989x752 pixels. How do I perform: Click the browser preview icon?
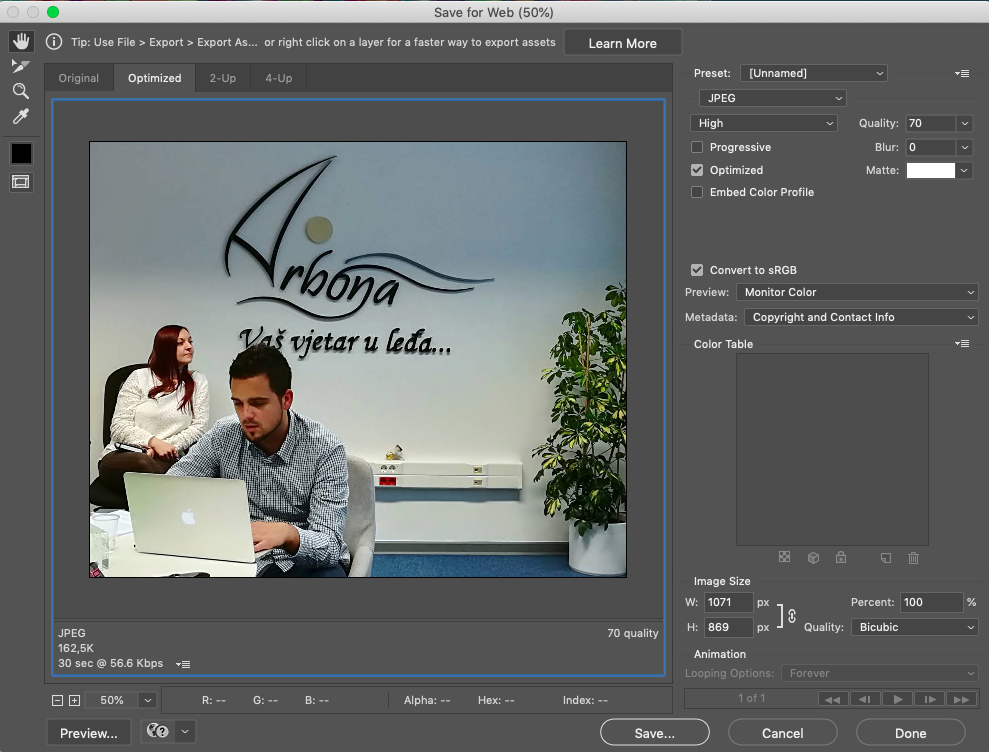[158, 731]
